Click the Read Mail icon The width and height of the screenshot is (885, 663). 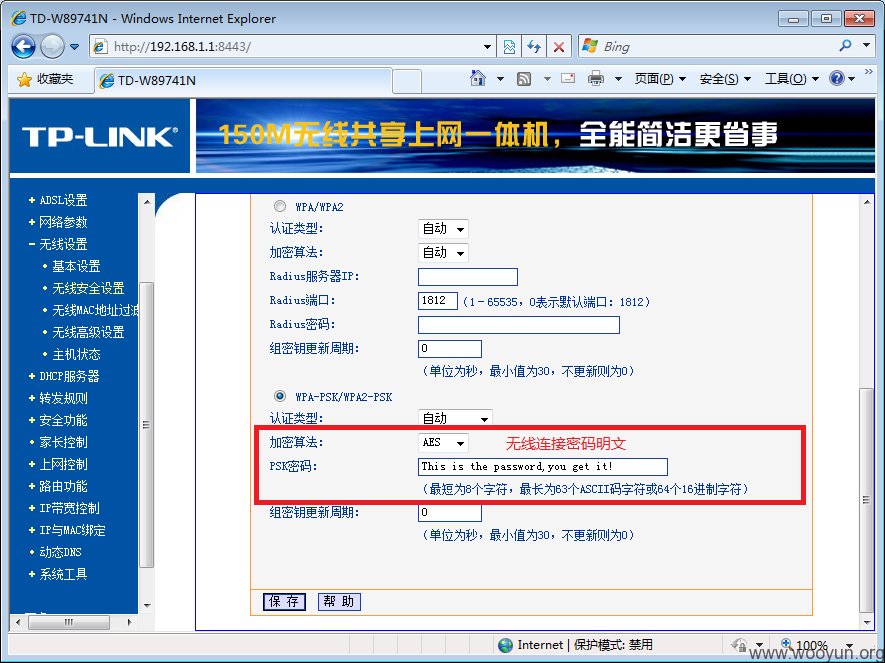[x=568, y=78]
